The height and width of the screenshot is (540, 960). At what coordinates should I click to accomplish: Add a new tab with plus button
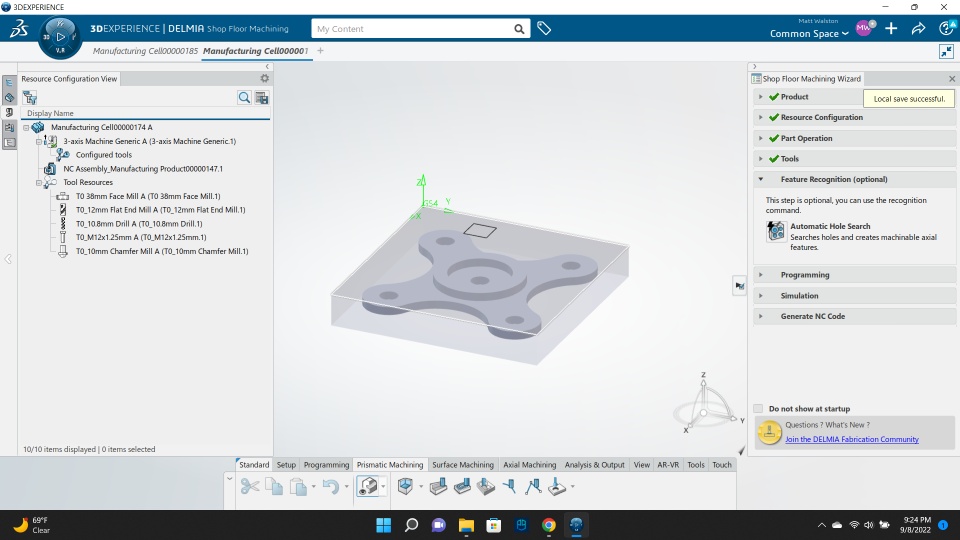point(320,51)
